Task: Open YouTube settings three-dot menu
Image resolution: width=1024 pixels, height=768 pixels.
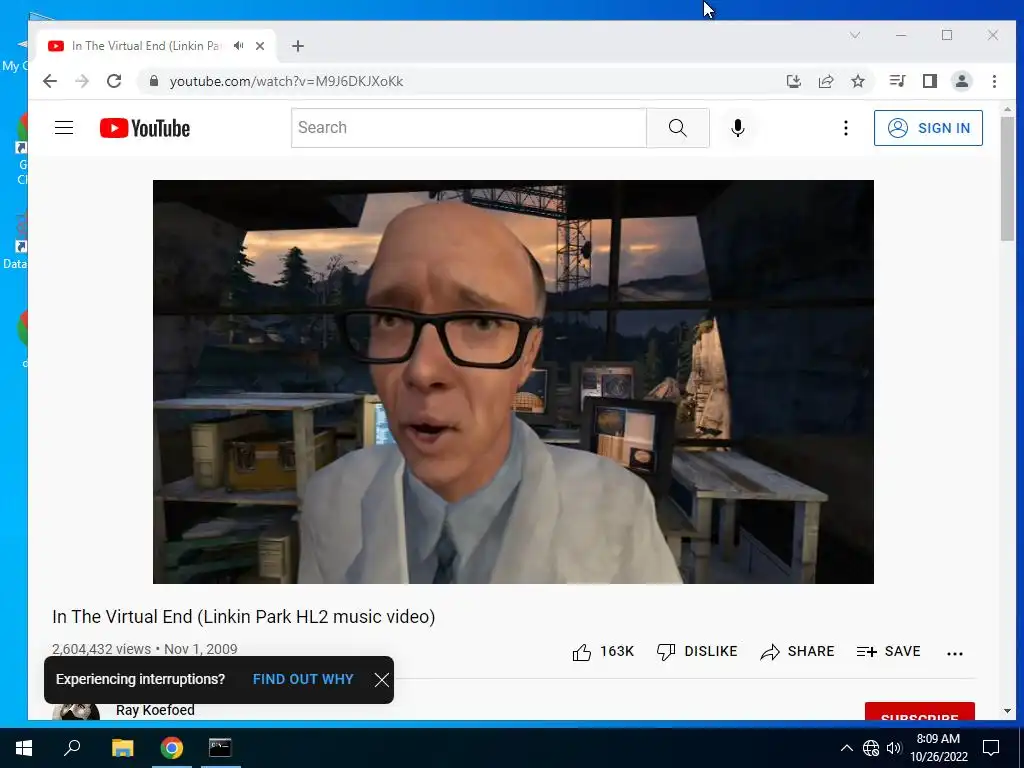Action: (846, 128)
